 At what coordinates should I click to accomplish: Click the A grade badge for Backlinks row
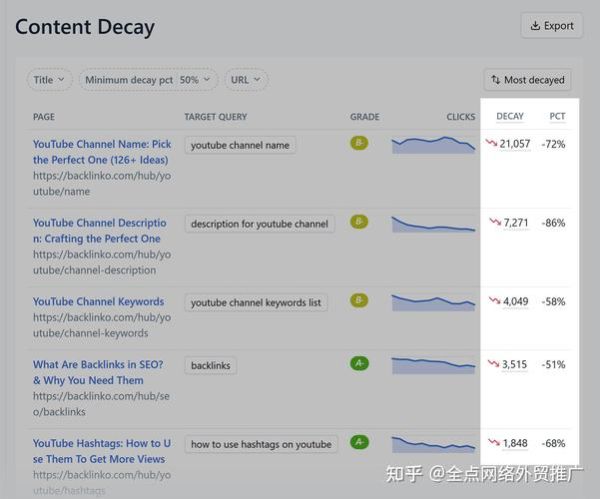[x=359, y=363]
